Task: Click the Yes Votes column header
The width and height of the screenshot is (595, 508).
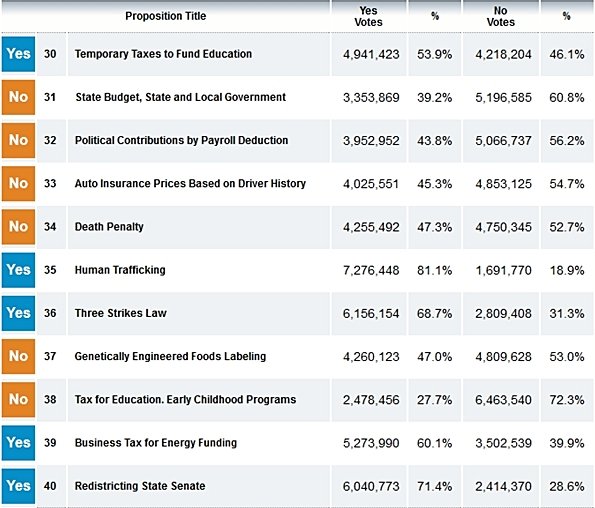Action: tap(368, 16)
